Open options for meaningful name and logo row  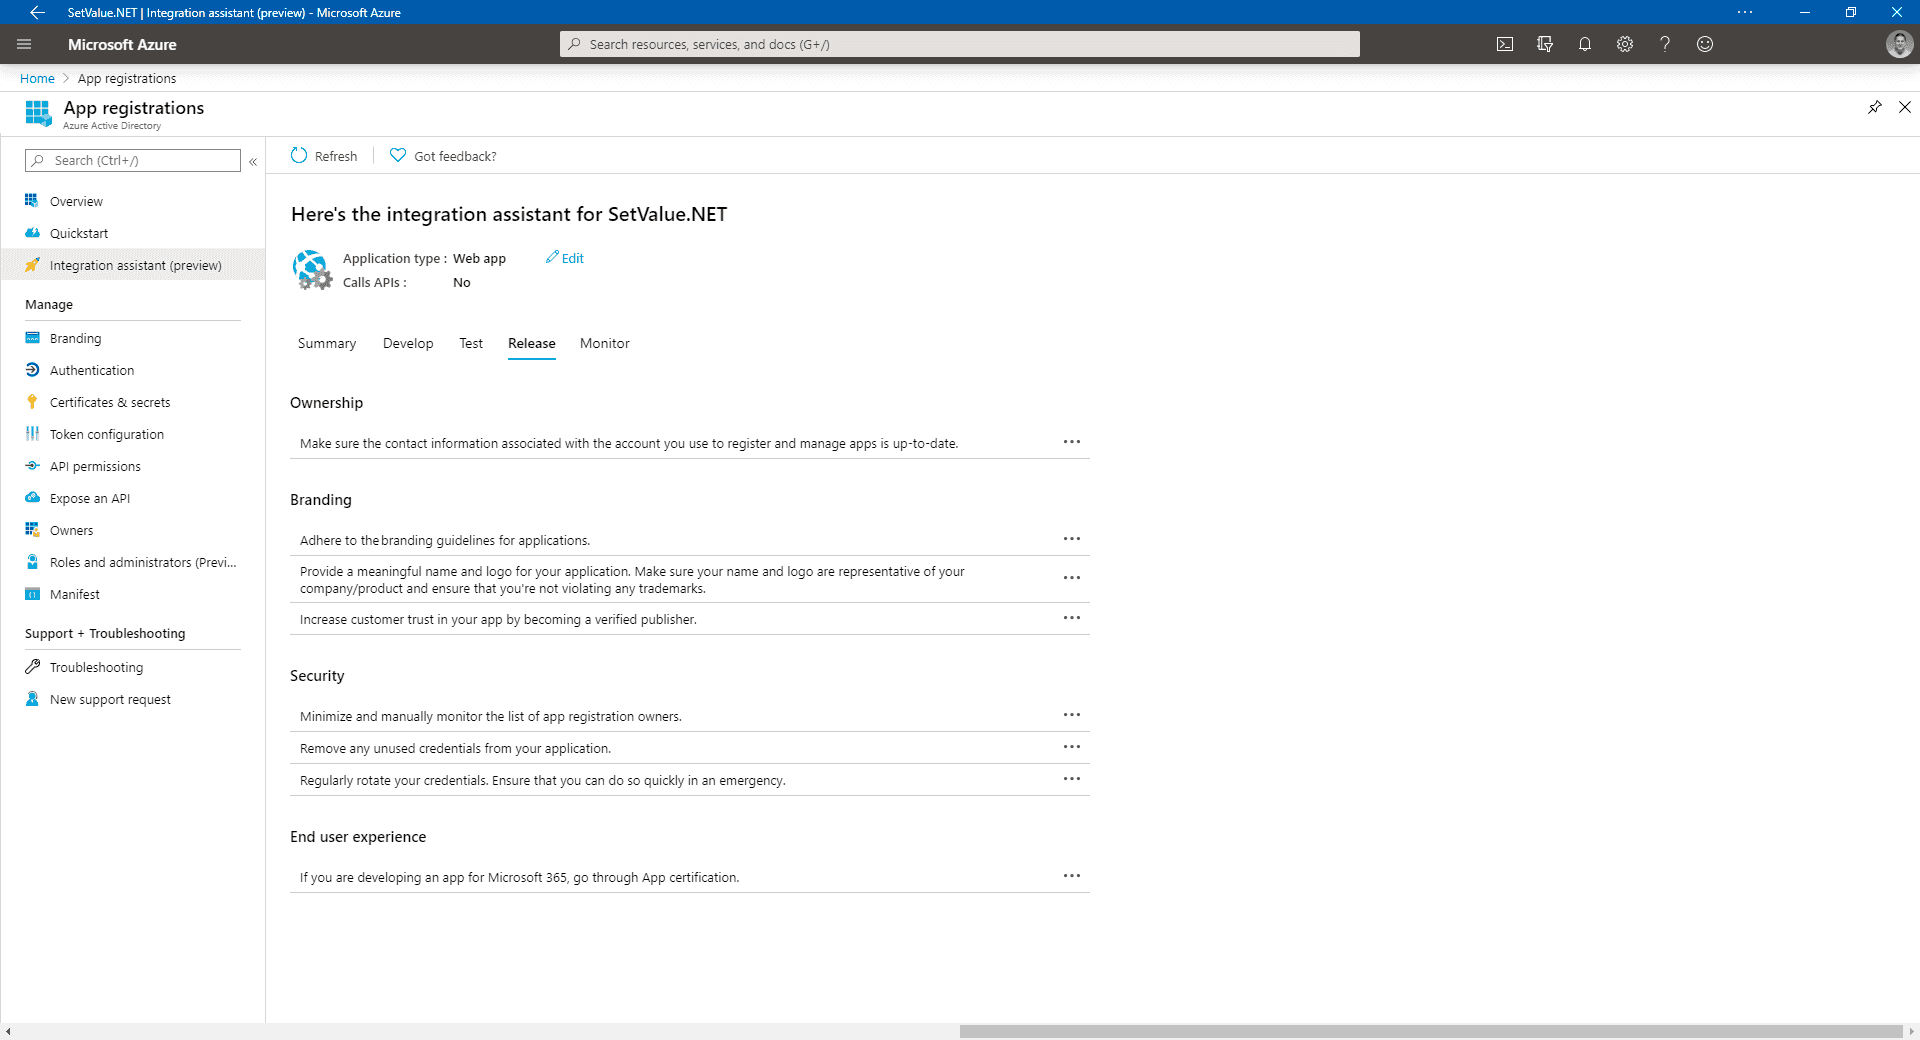(1072, 578)
